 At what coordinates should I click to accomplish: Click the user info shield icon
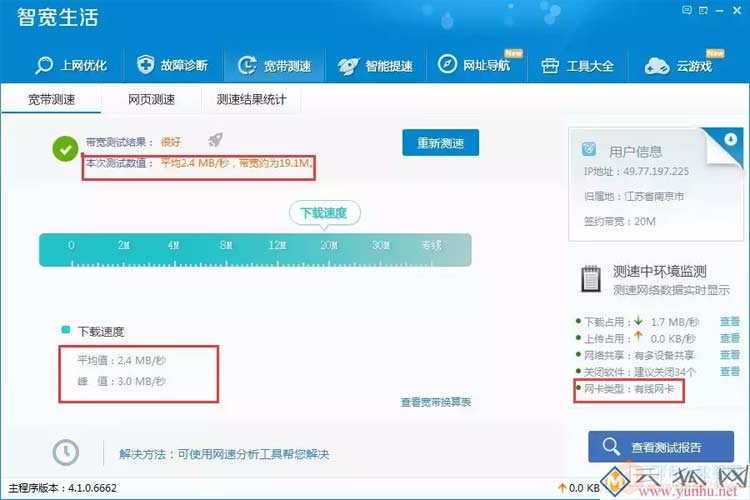coord(589,149)
